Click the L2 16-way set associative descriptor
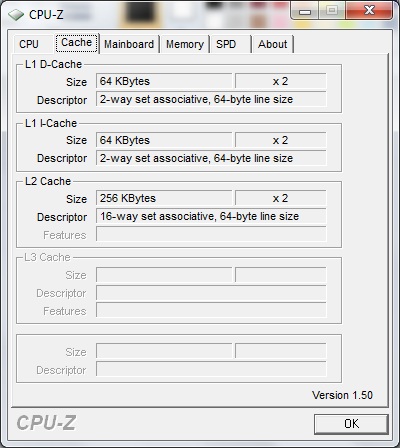Screen dimensions: 400x448 (211, 216)
